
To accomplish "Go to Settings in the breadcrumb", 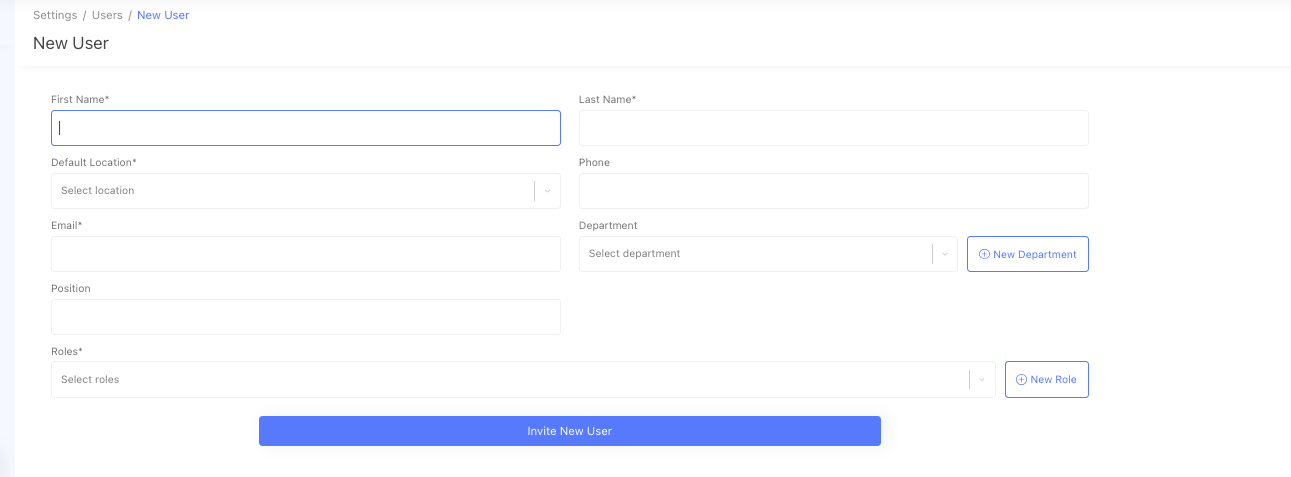I will tap(55, 15).
